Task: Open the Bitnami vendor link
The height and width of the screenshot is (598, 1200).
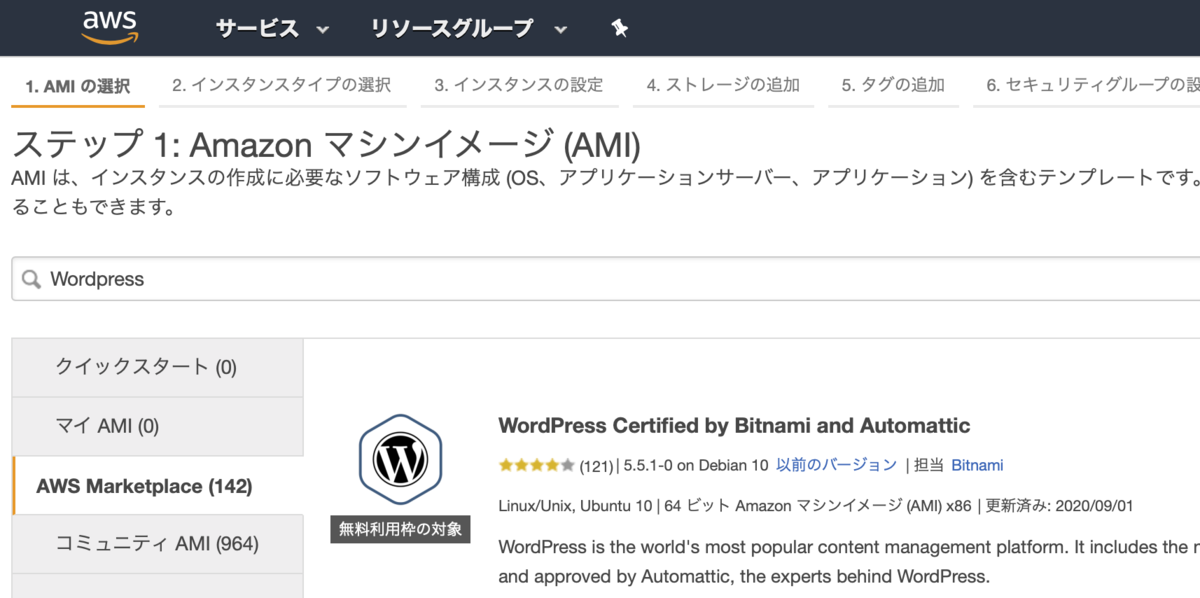Action: coord(977,465)
